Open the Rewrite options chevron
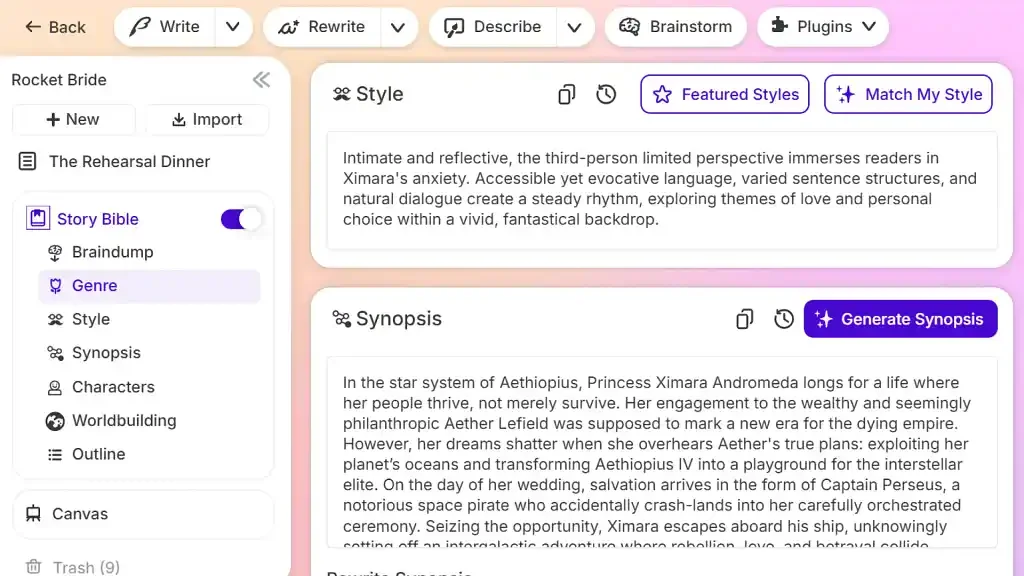This screenshot has height=576, width=1024. [398, 27]
